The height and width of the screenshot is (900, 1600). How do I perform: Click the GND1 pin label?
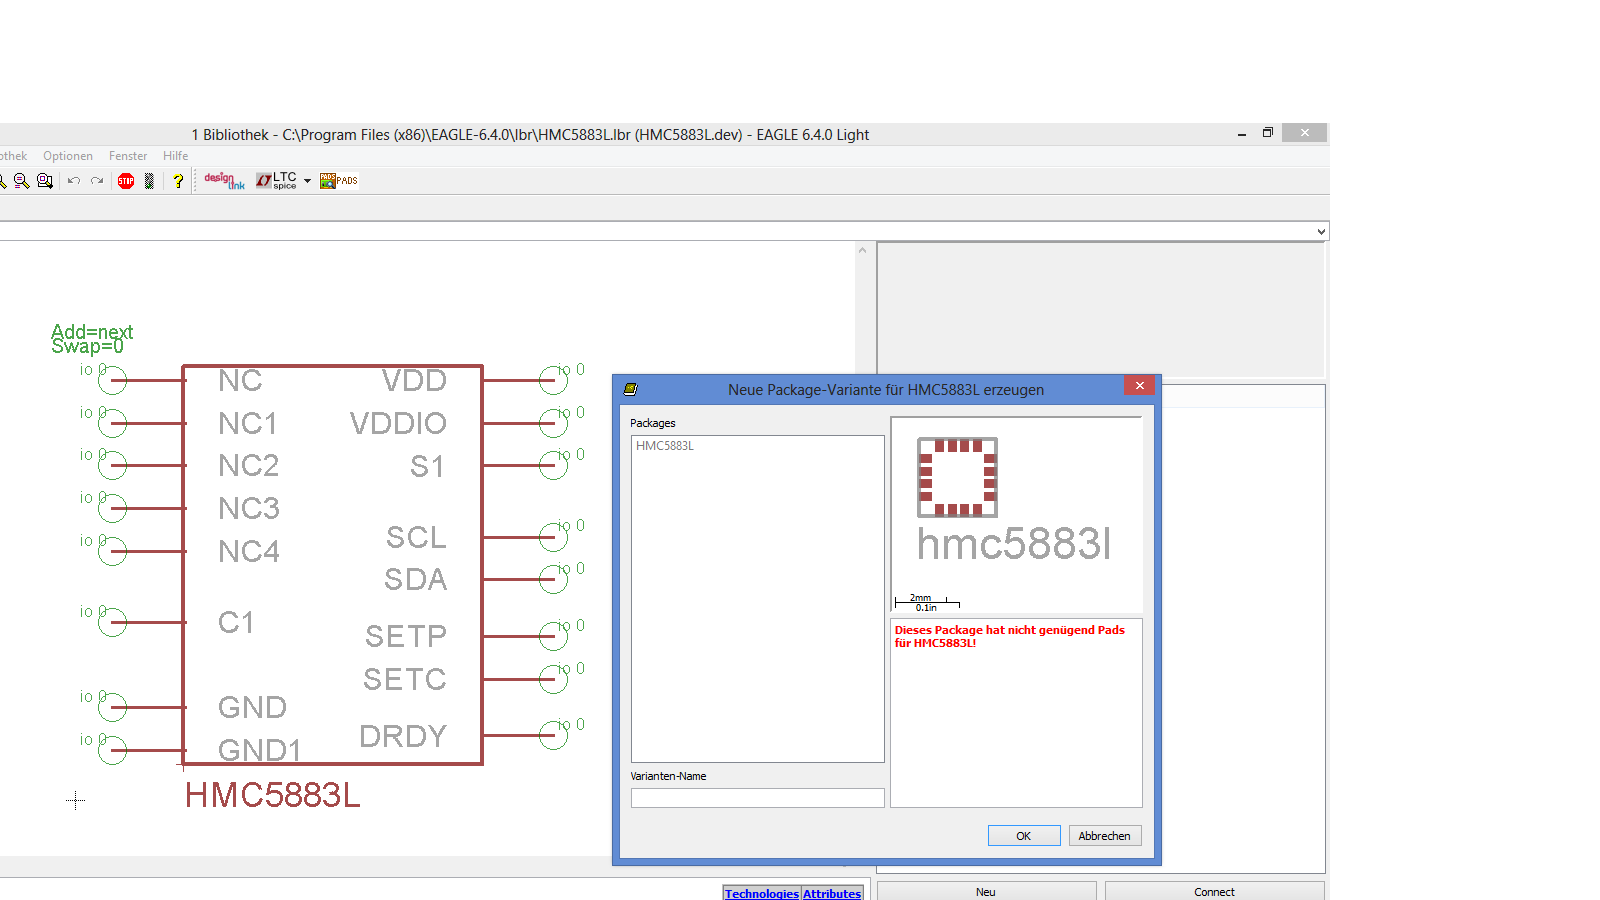click(x=260, y=750)
